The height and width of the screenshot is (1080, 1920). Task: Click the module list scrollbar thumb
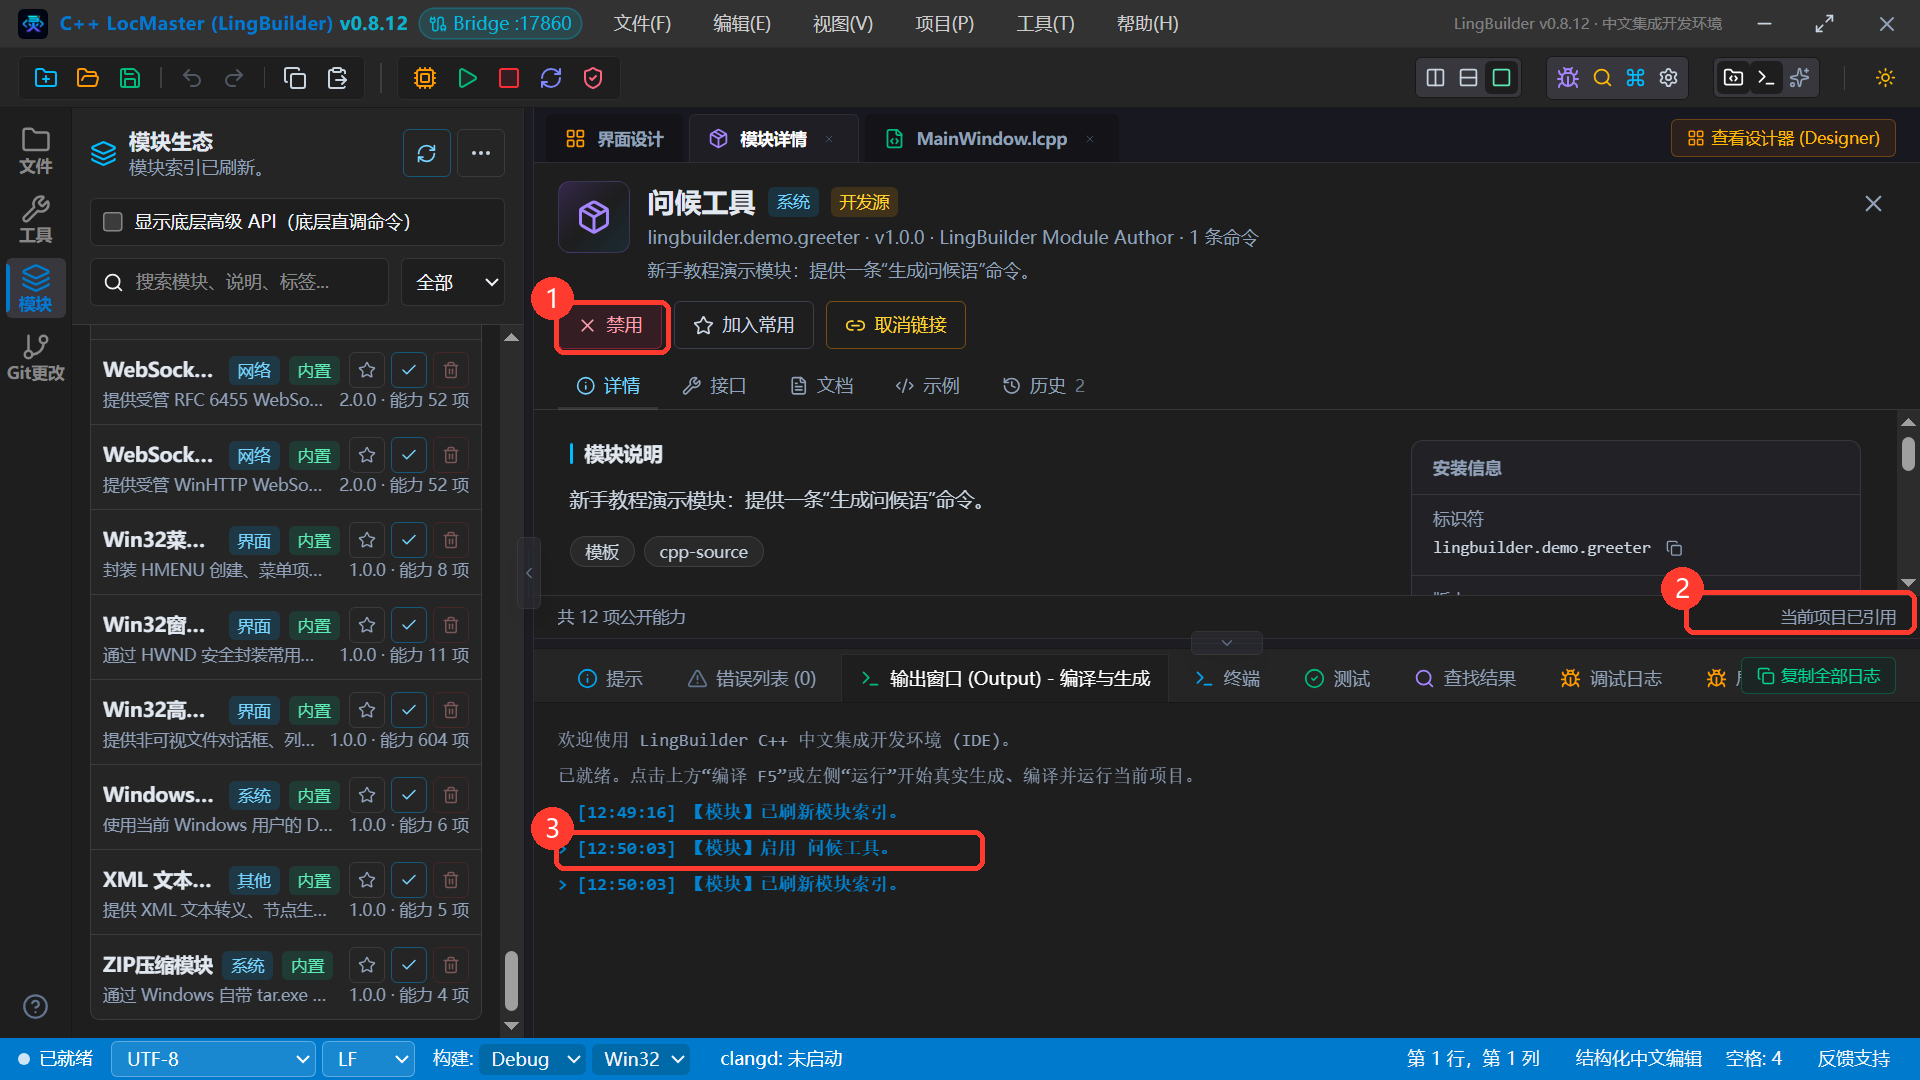(511, 981)
